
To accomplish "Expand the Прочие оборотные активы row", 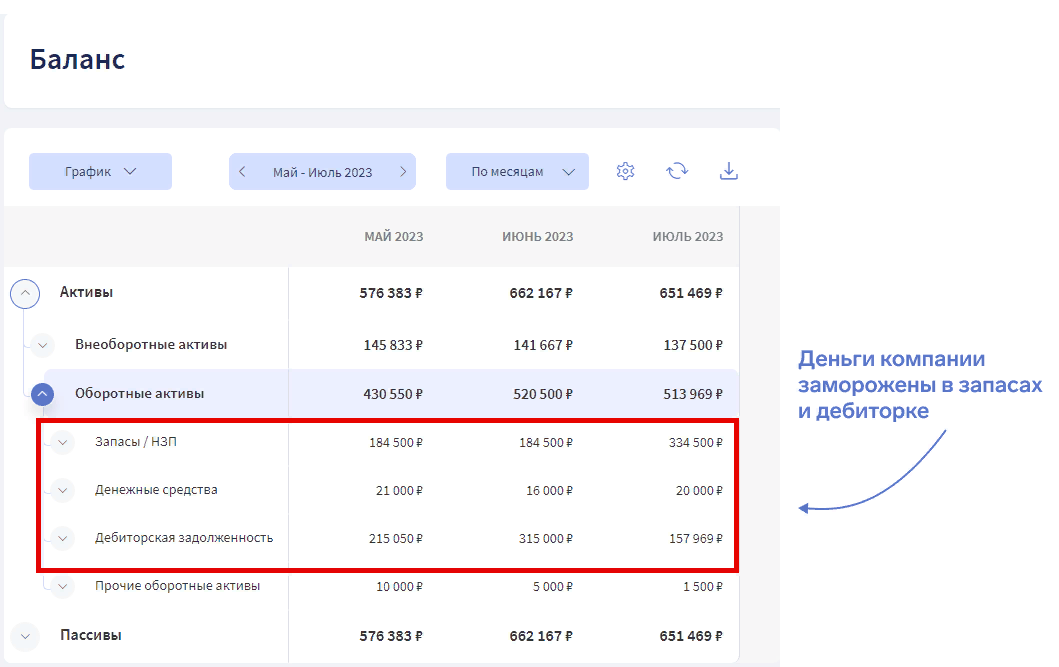I will [63, 586].
